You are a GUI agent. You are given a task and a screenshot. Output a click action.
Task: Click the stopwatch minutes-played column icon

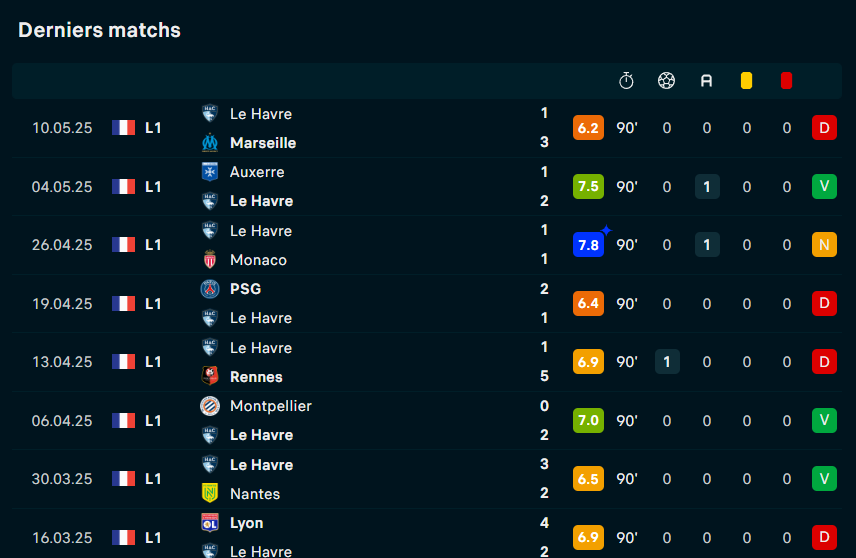point(626,81)
